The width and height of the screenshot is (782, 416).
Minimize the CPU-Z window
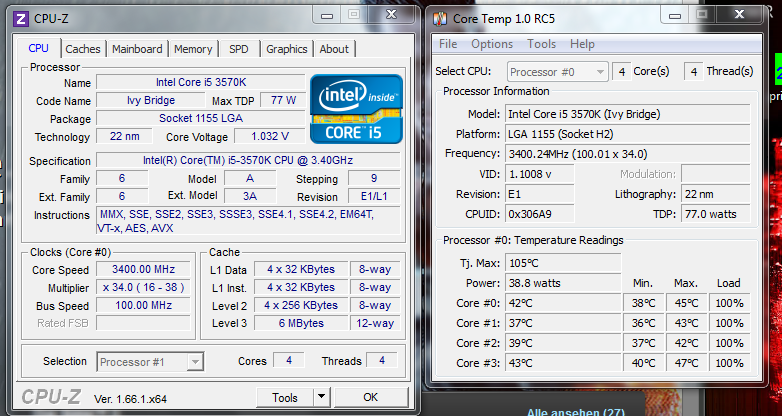click(327, 15)
